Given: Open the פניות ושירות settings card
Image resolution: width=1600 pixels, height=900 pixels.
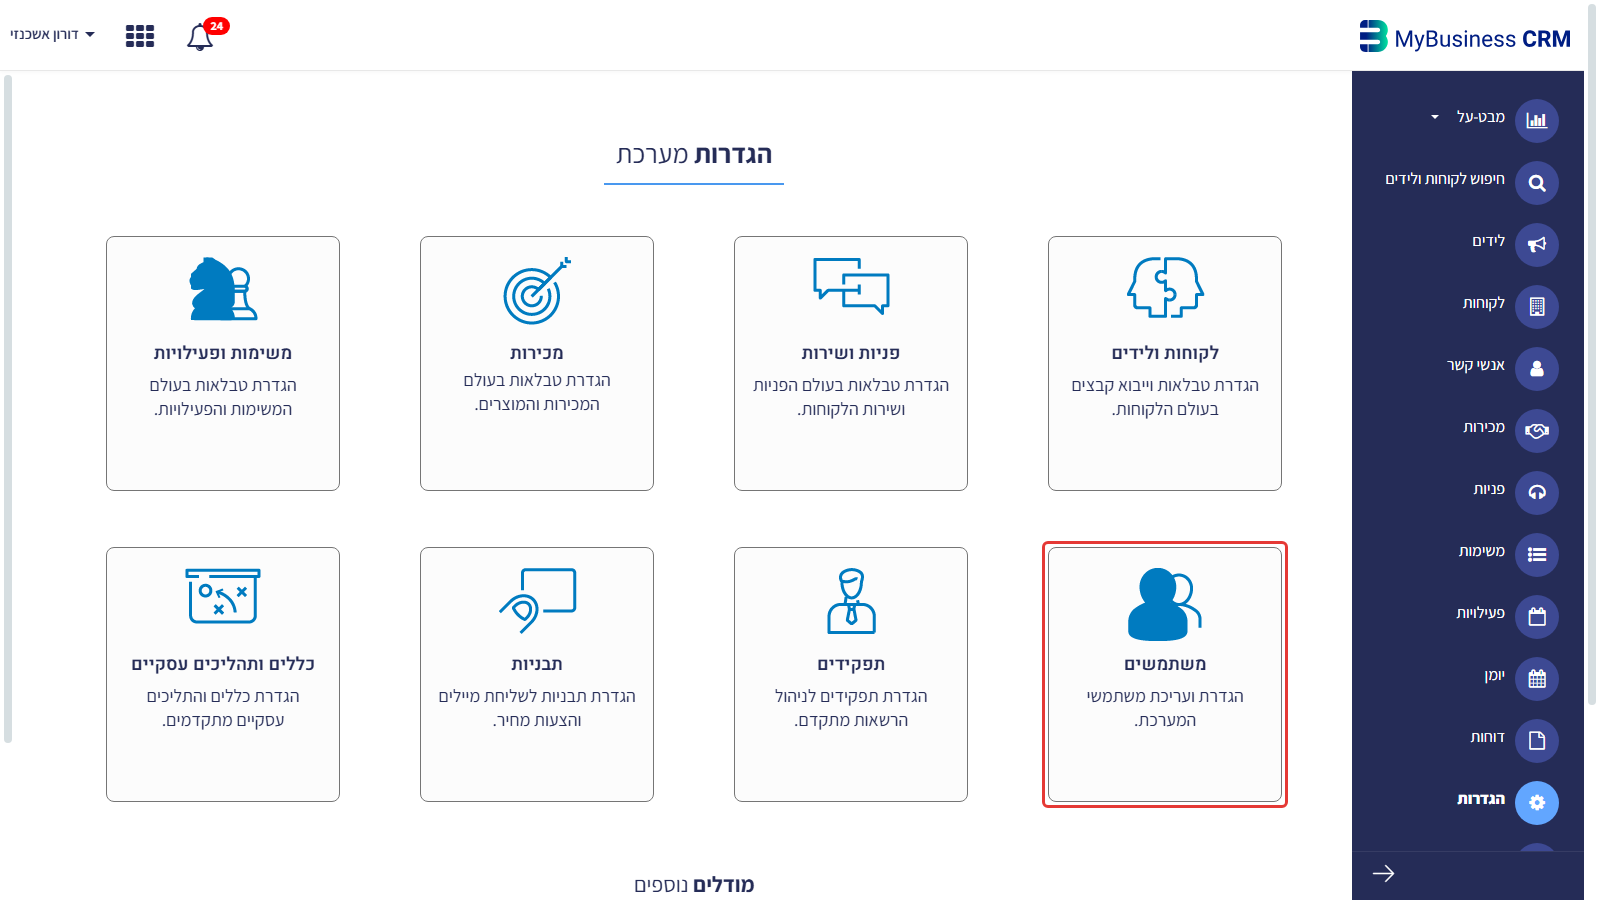Looking at the screenshot, I should tap(851, 364).
